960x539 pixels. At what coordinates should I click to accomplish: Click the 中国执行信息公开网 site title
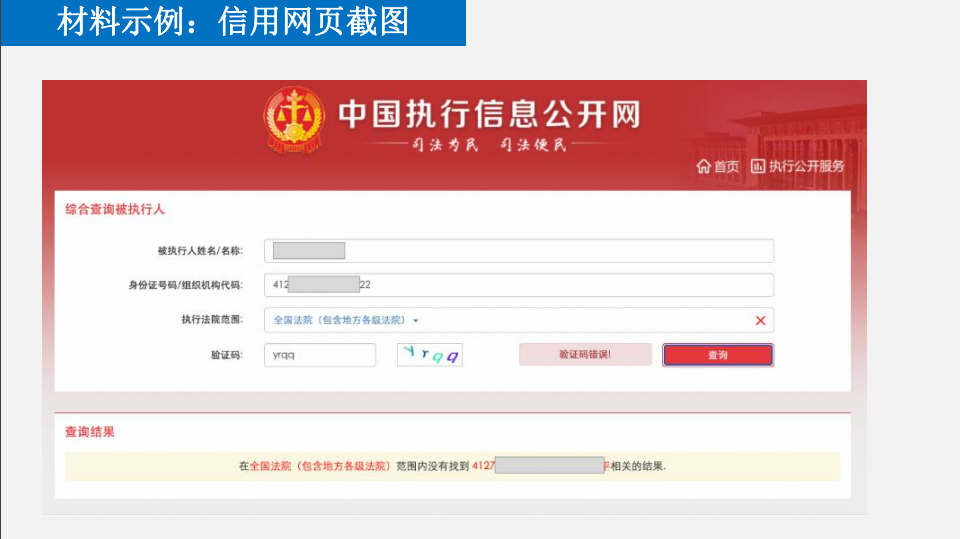489,115
